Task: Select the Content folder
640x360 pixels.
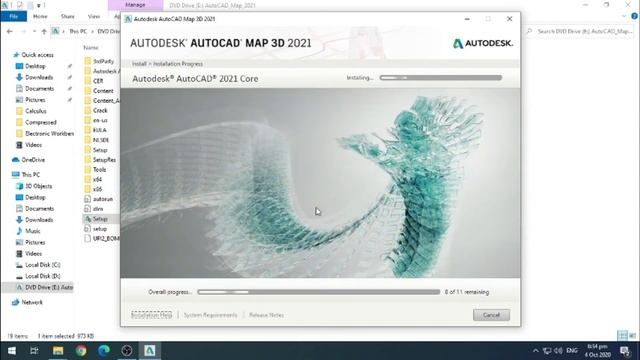Action: 99,91
